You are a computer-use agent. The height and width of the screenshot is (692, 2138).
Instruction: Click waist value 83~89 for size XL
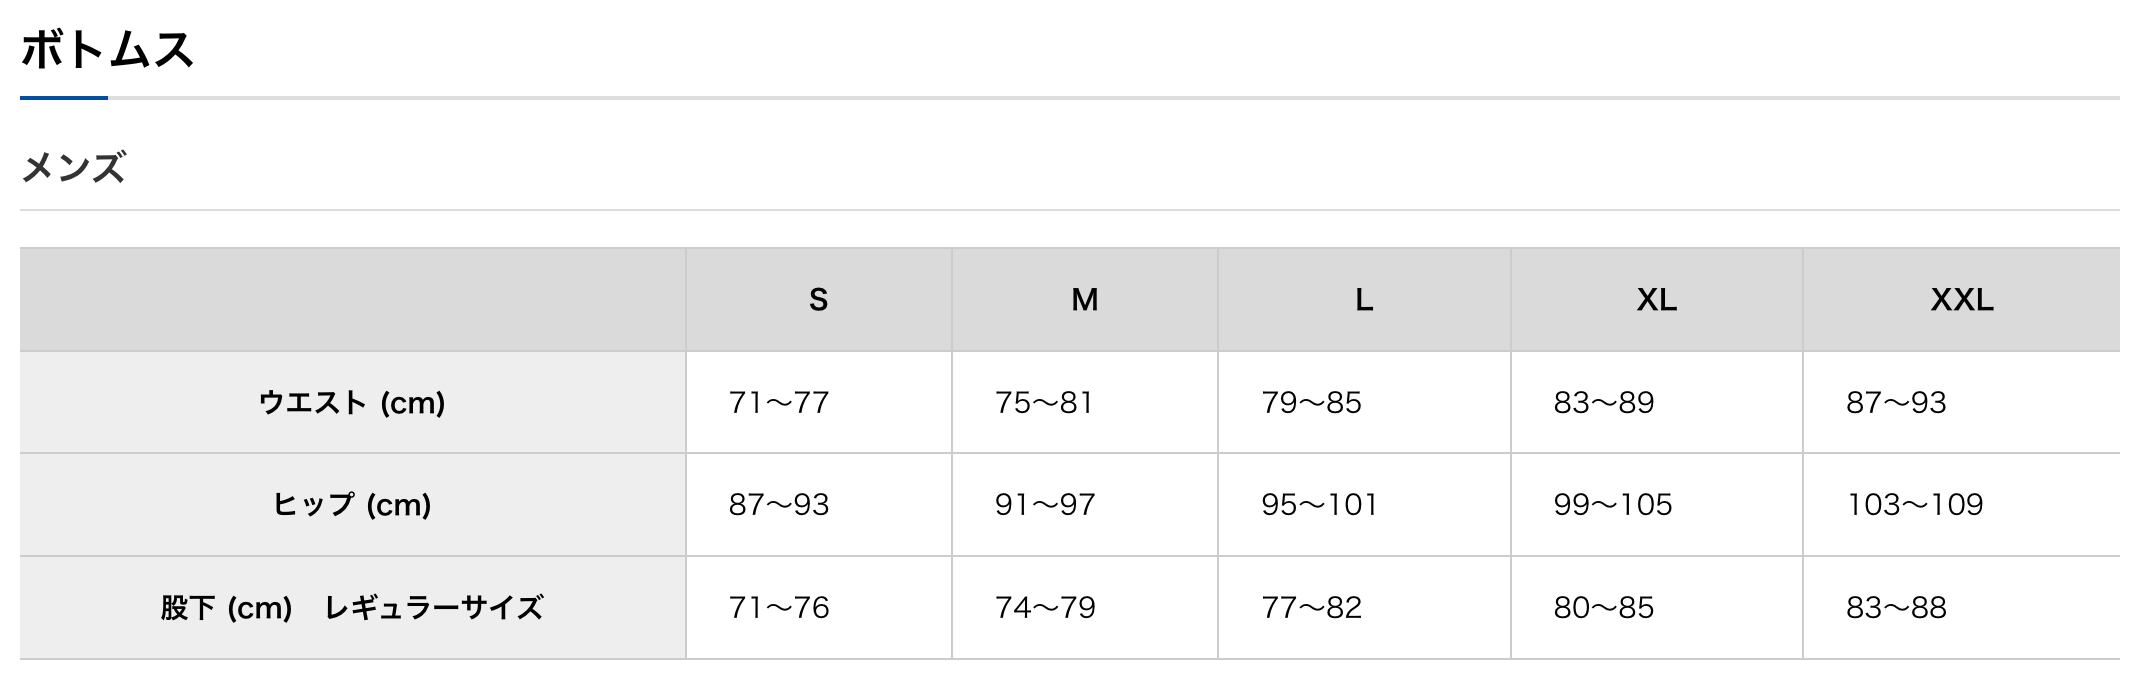[x=1604, y=403]
